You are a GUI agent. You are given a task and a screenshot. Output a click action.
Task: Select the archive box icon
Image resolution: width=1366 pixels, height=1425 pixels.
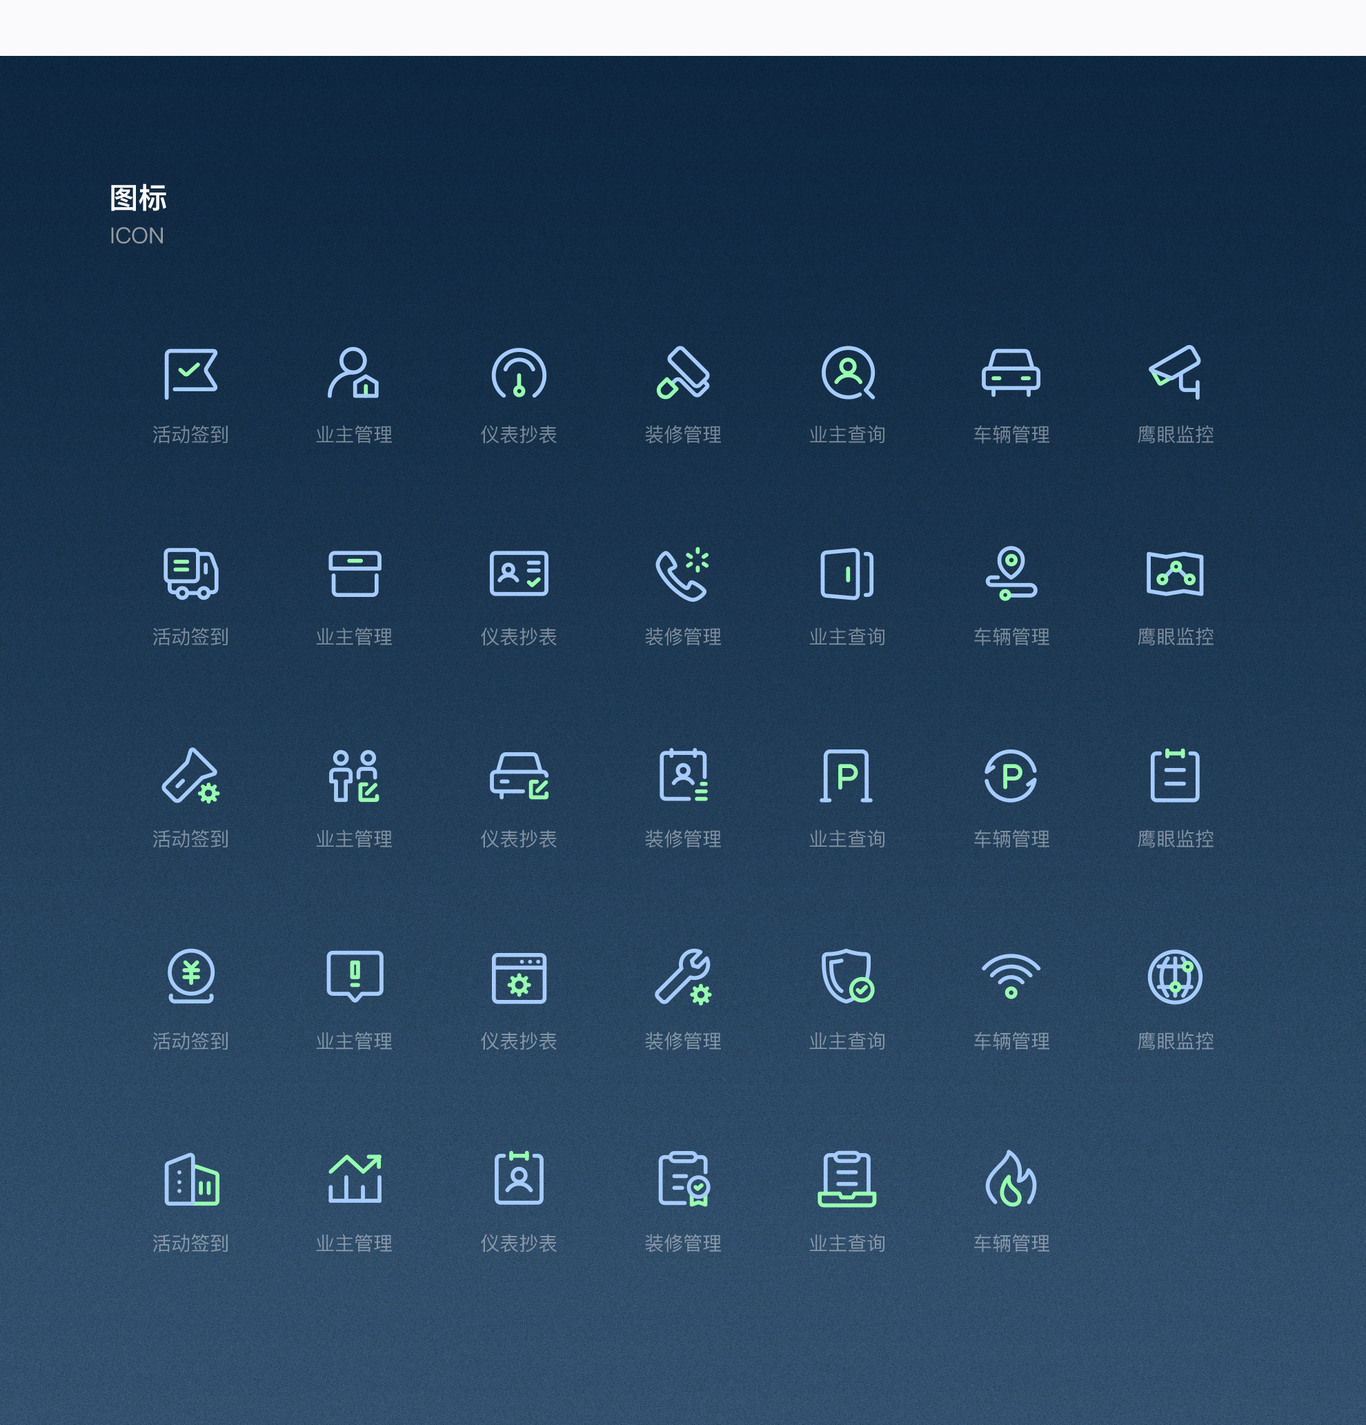(355, 574)
